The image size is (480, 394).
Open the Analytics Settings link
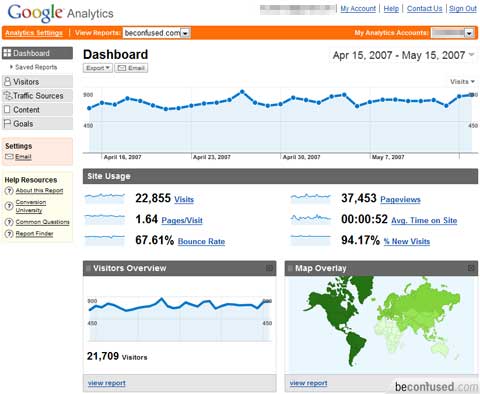pos(34,33)
